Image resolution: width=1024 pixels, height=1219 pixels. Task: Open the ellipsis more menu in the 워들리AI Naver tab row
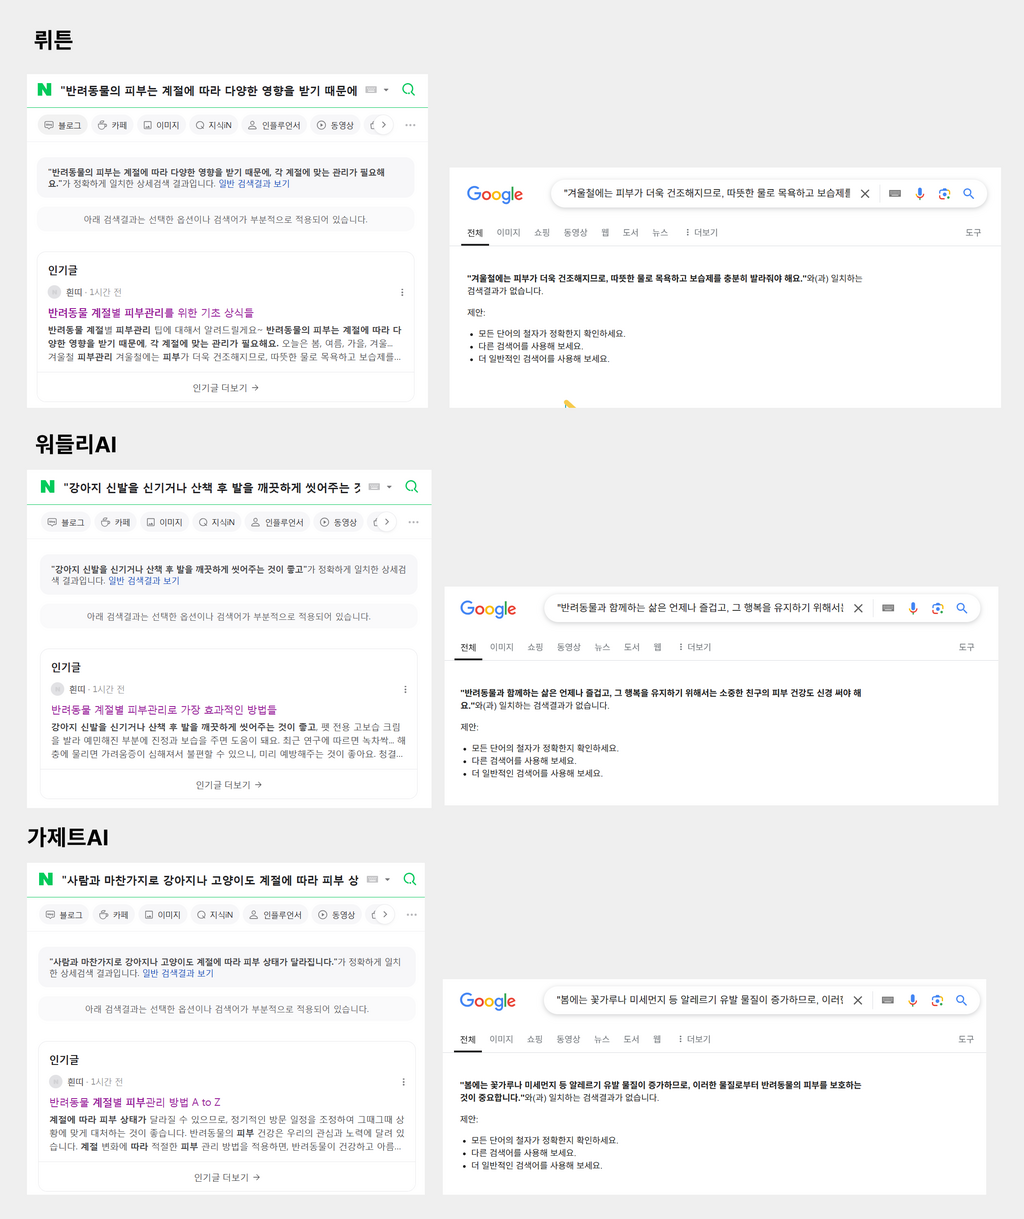[413, 522]
